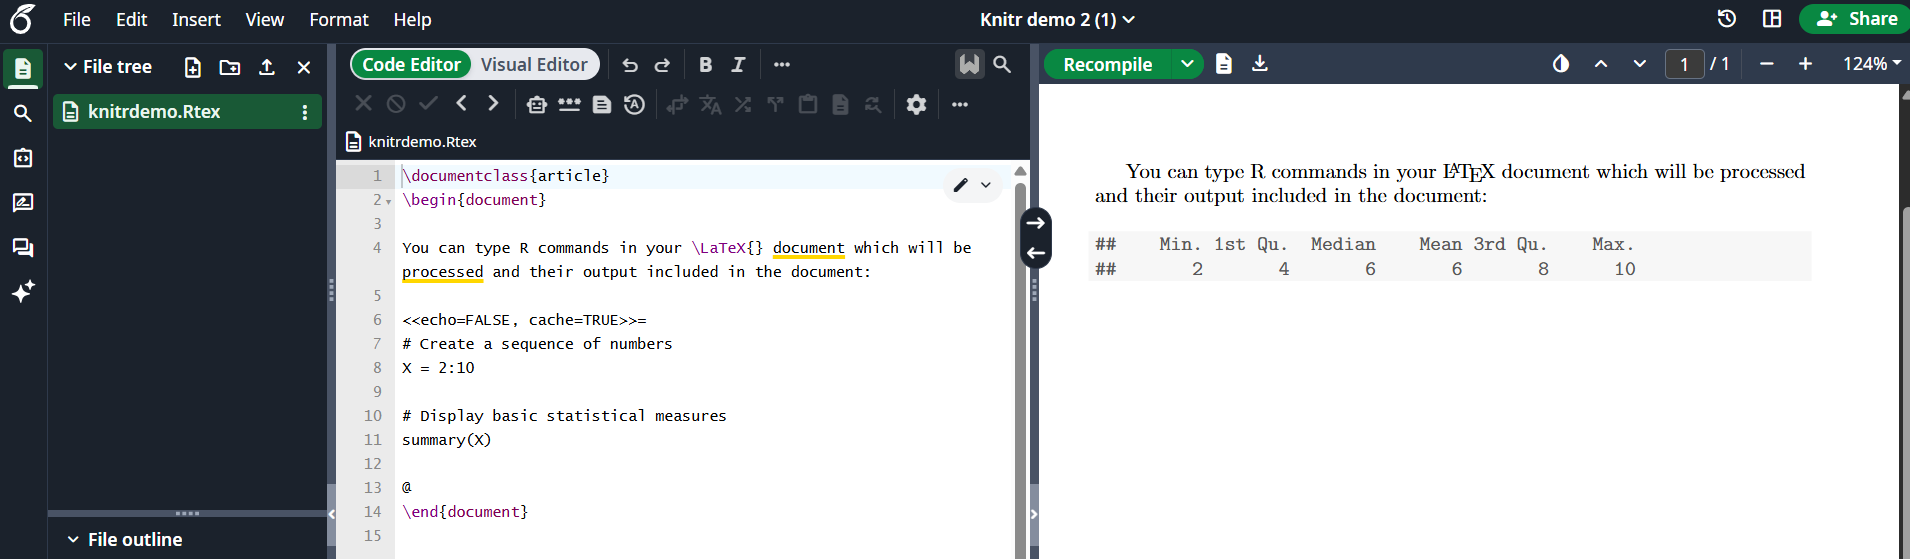The image size is (1910, 559).
Task: Switch to Code Editor mode
Action: click(x=411, y=64)
